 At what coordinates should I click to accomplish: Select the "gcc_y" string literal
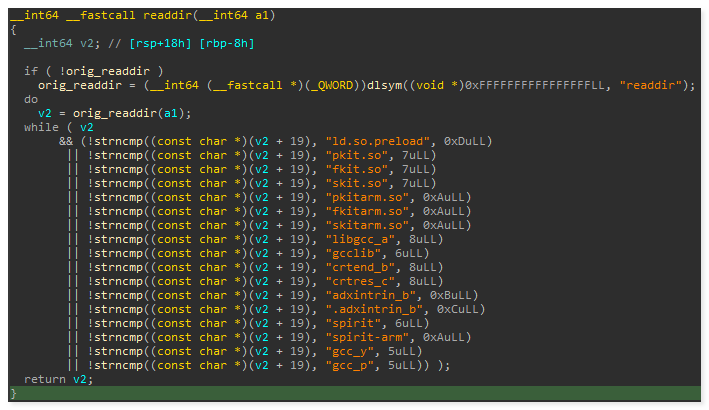click(345, 351)
